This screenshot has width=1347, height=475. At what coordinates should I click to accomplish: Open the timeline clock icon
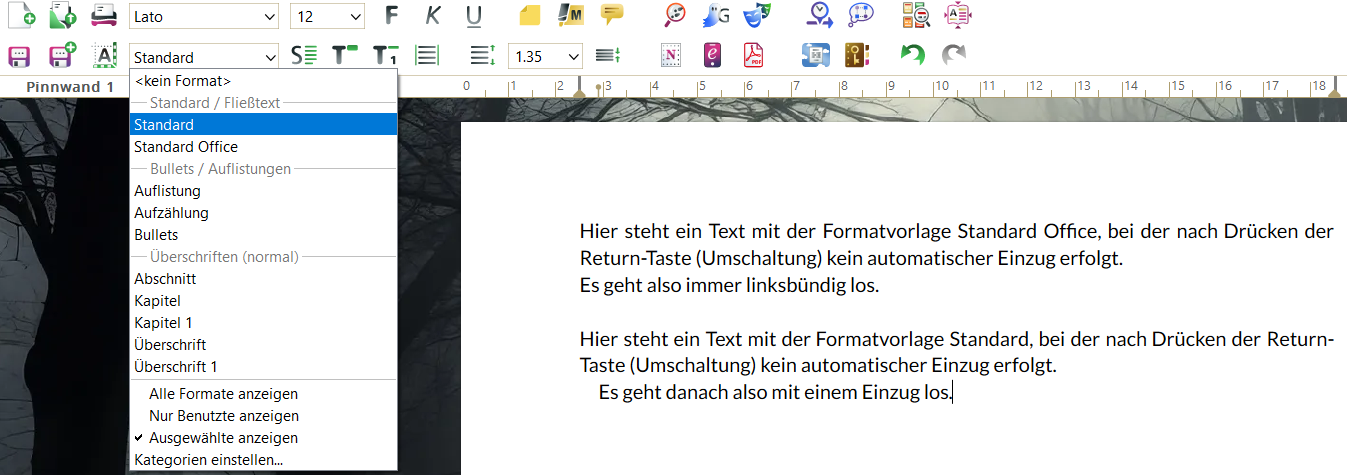coord(820,16)
